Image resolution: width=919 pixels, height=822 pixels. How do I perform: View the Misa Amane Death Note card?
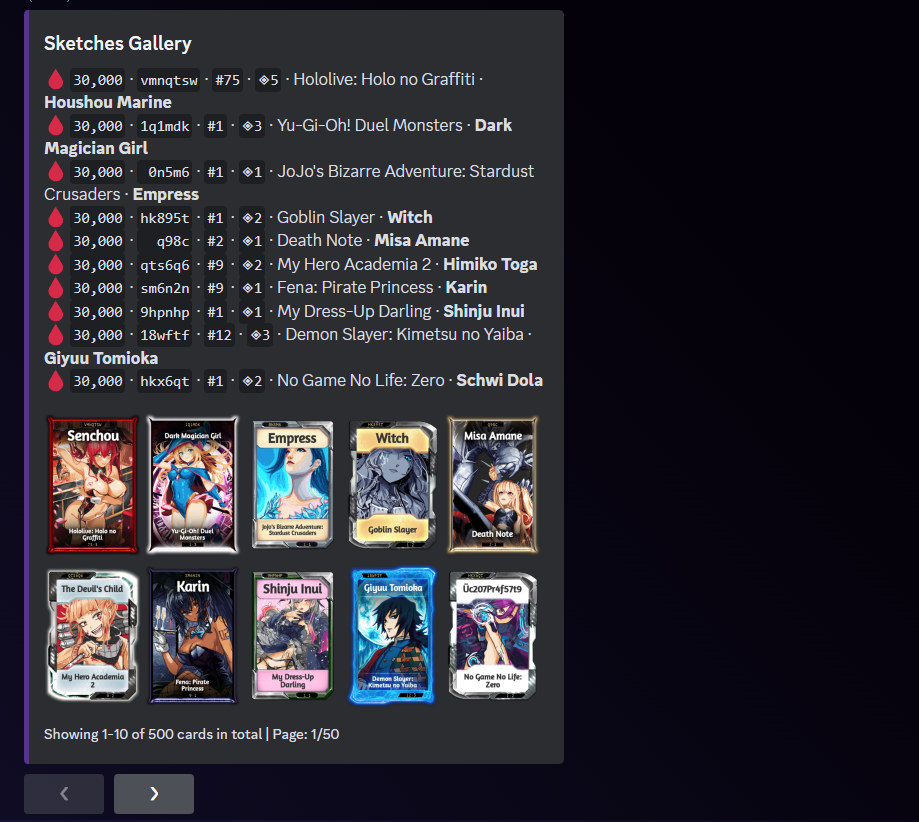[492, 485]
